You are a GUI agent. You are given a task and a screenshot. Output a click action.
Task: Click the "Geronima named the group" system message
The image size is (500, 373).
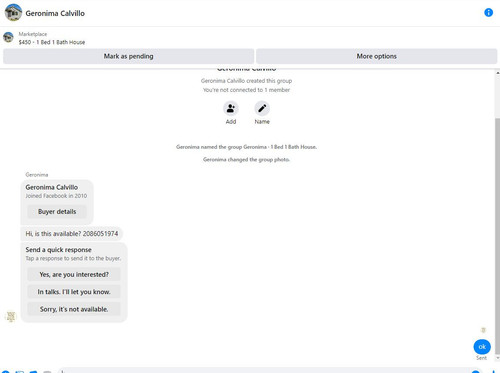(246, 147)
